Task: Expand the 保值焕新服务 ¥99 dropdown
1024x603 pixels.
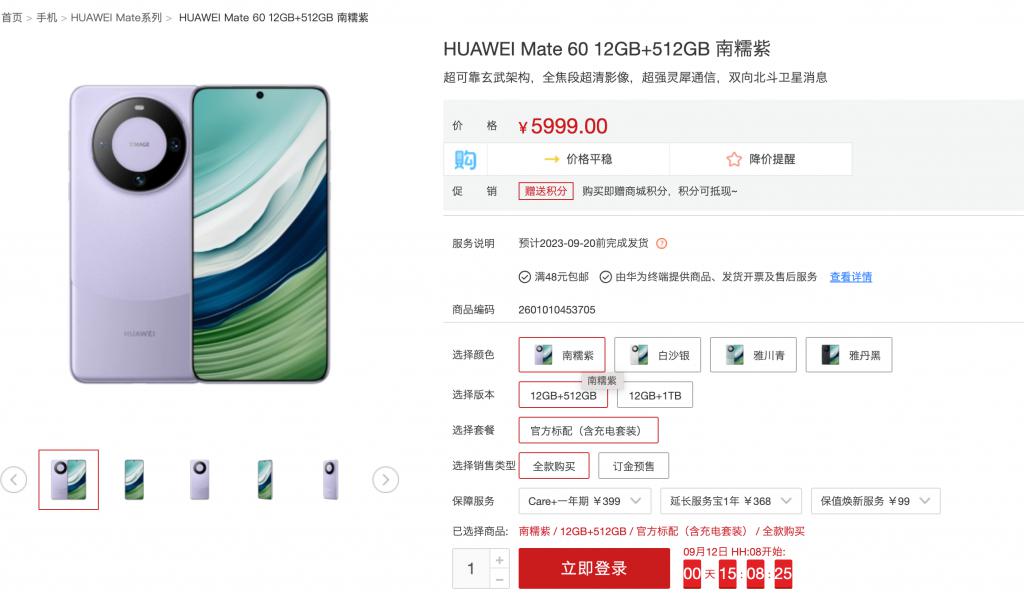Action: click(875, 501)
